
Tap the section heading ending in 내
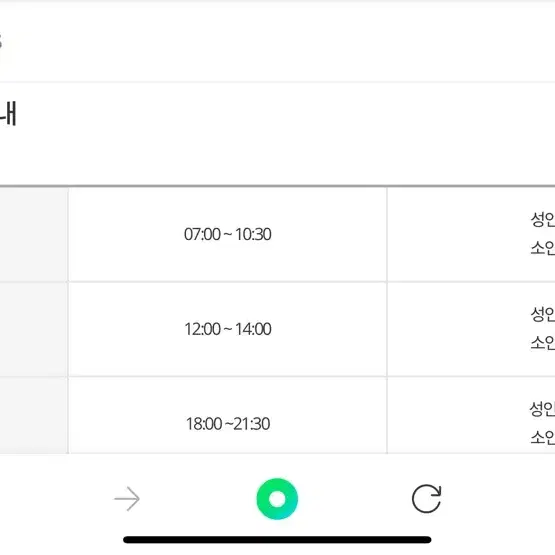pyautogui.click(x=8, y=113)
